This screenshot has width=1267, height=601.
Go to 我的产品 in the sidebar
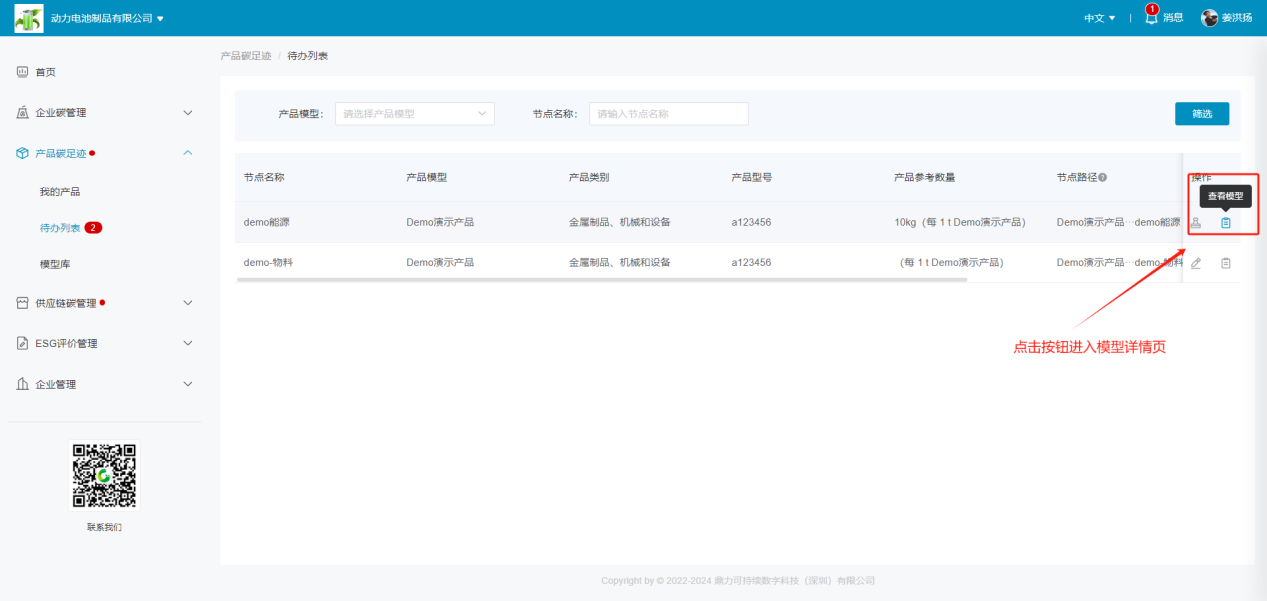pyautogui.click(x=60, y=191)
